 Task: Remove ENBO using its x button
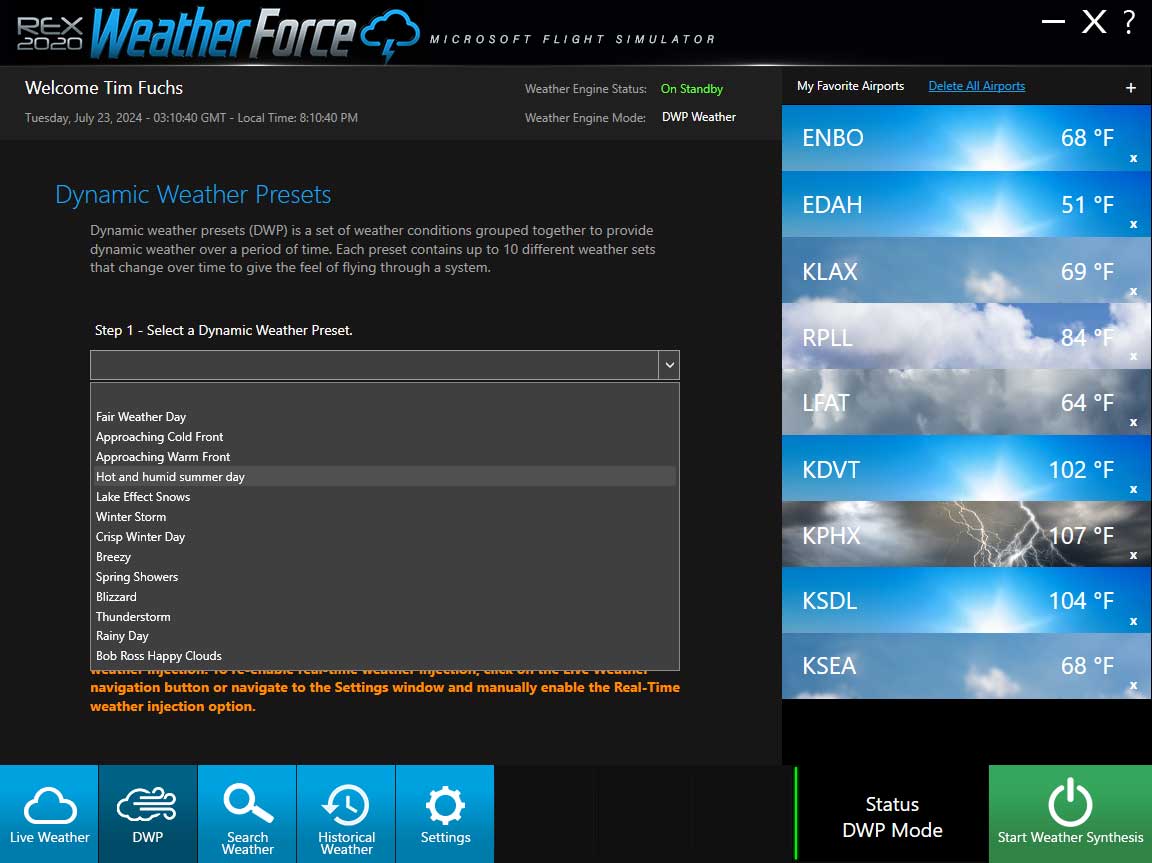(1132, 160)
